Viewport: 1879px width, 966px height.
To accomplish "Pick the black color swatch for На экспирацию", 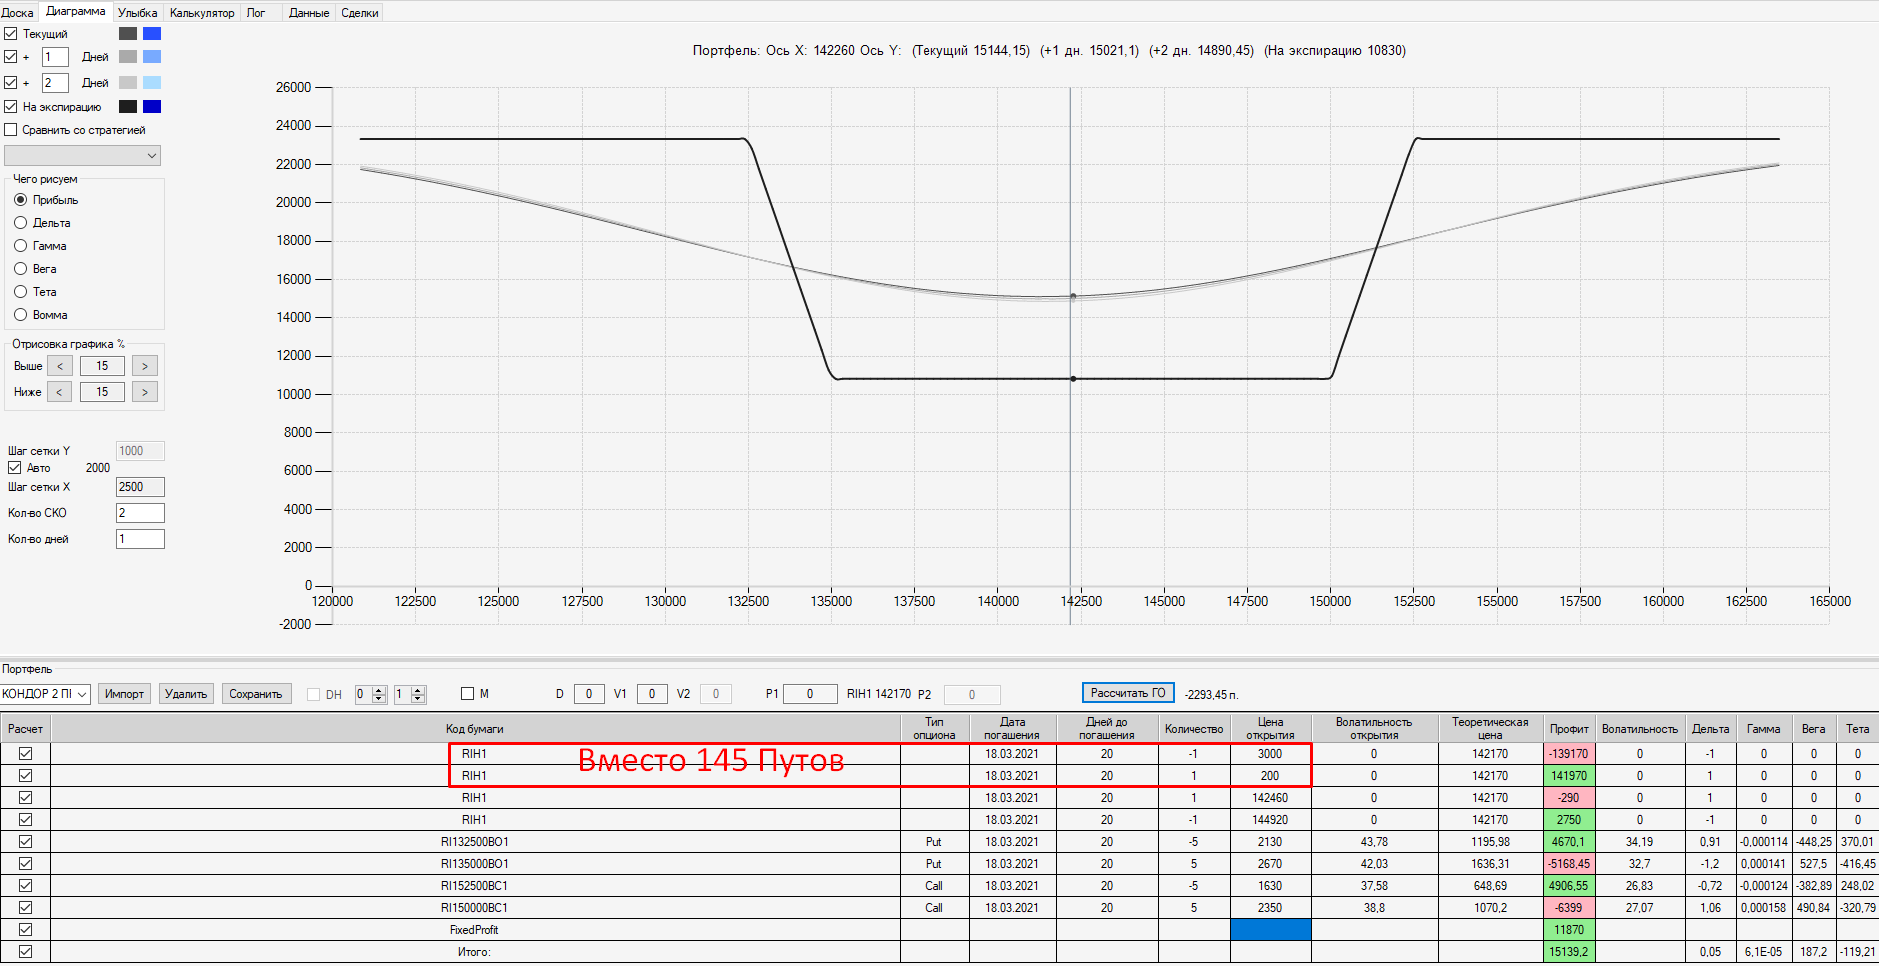I will pyautogui.click(x=128, y=107).
